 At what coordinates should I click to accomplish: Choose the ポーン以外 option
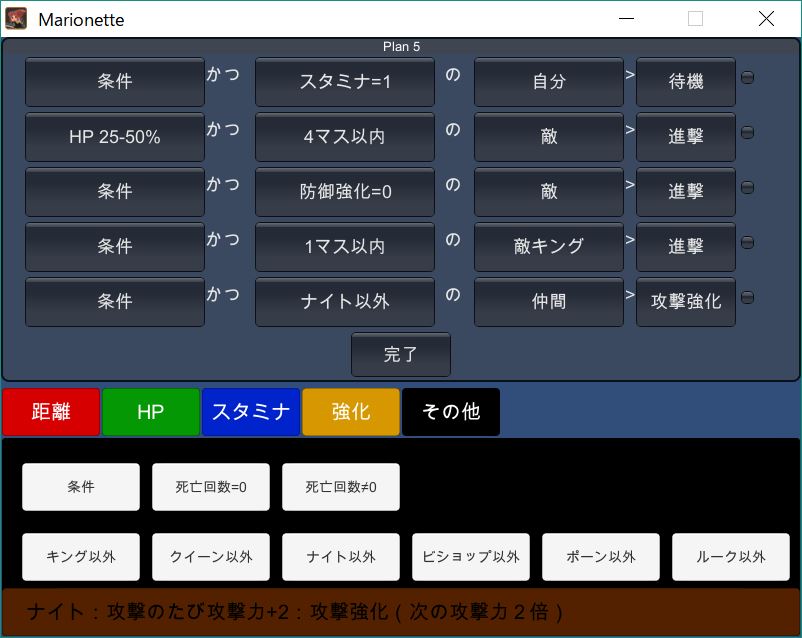click(x=600, y=557)
